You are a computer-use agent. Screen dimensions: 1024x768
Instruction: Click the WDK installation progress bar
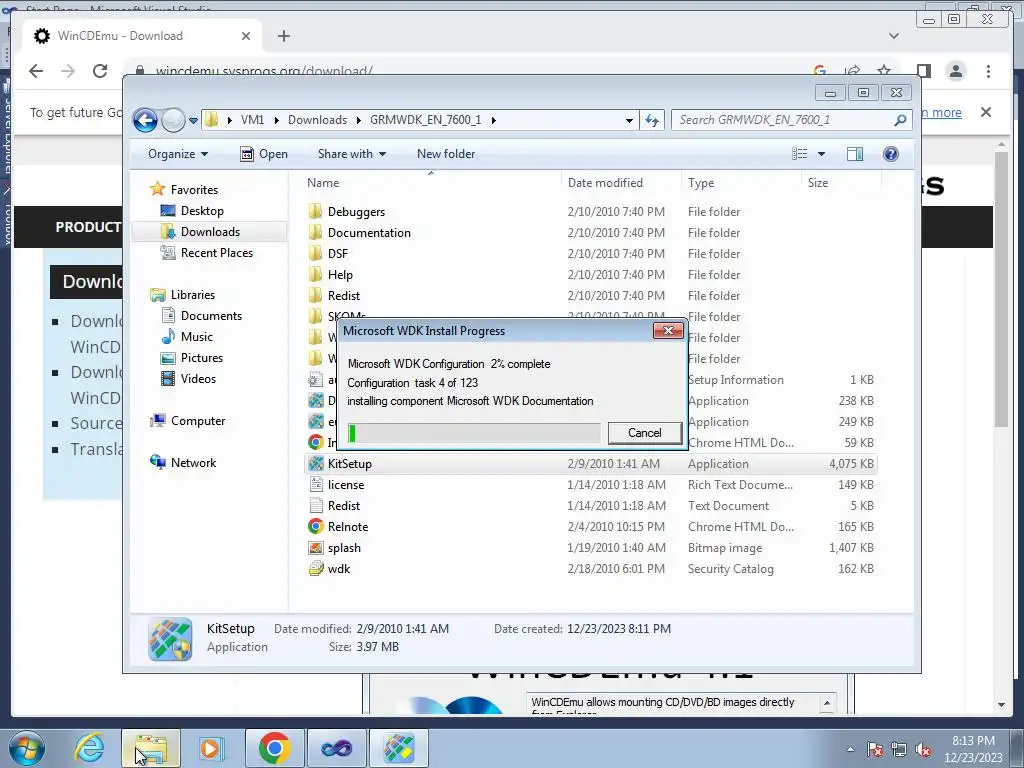pos(473,433)
